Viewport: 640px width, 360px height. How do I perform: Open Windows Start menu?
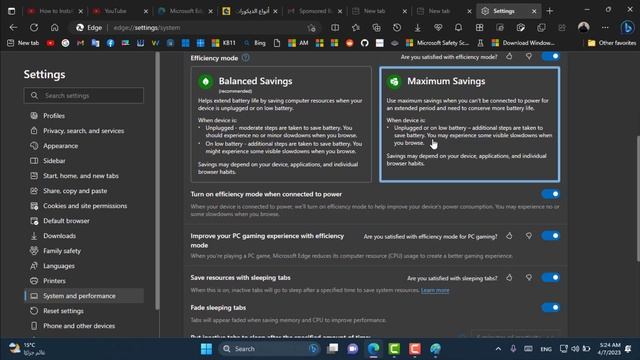point(207,349)
